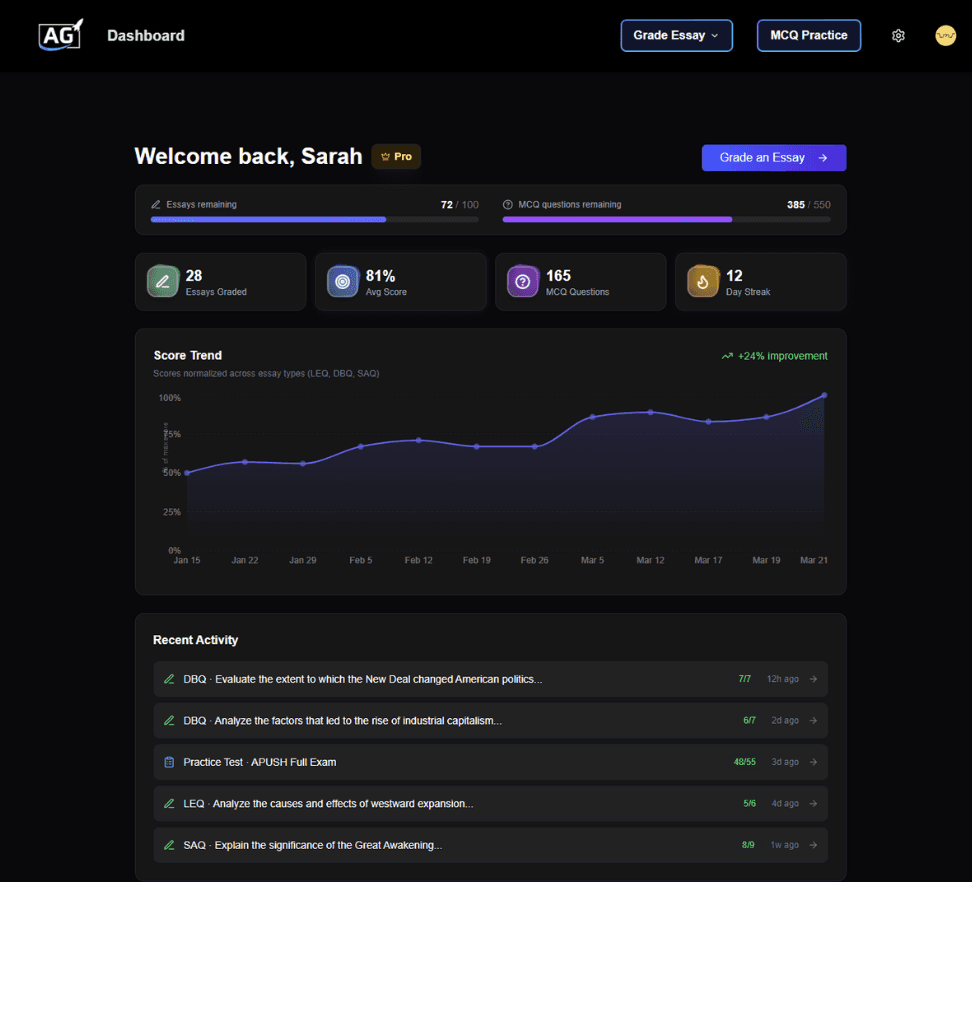Open MCQ Practice from the header
972x1024 pixels.
[x=808, y=36]
